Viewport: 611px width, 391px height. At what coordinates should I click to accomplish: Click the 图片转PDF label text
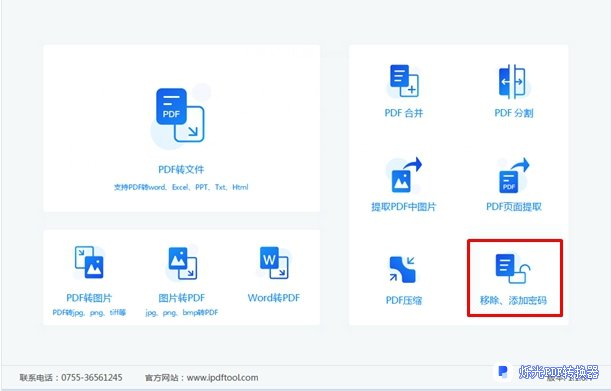point(182,298)
